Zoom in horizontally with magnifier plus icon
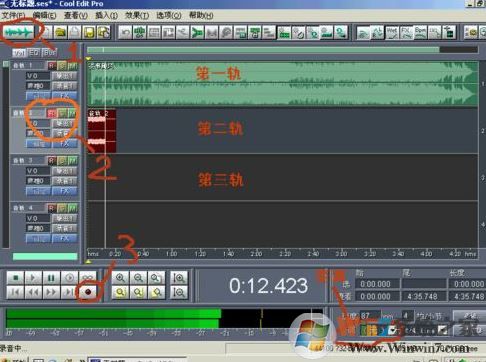Image resolution: width=486 pixels, height=362 pixels. pos(120,277)
